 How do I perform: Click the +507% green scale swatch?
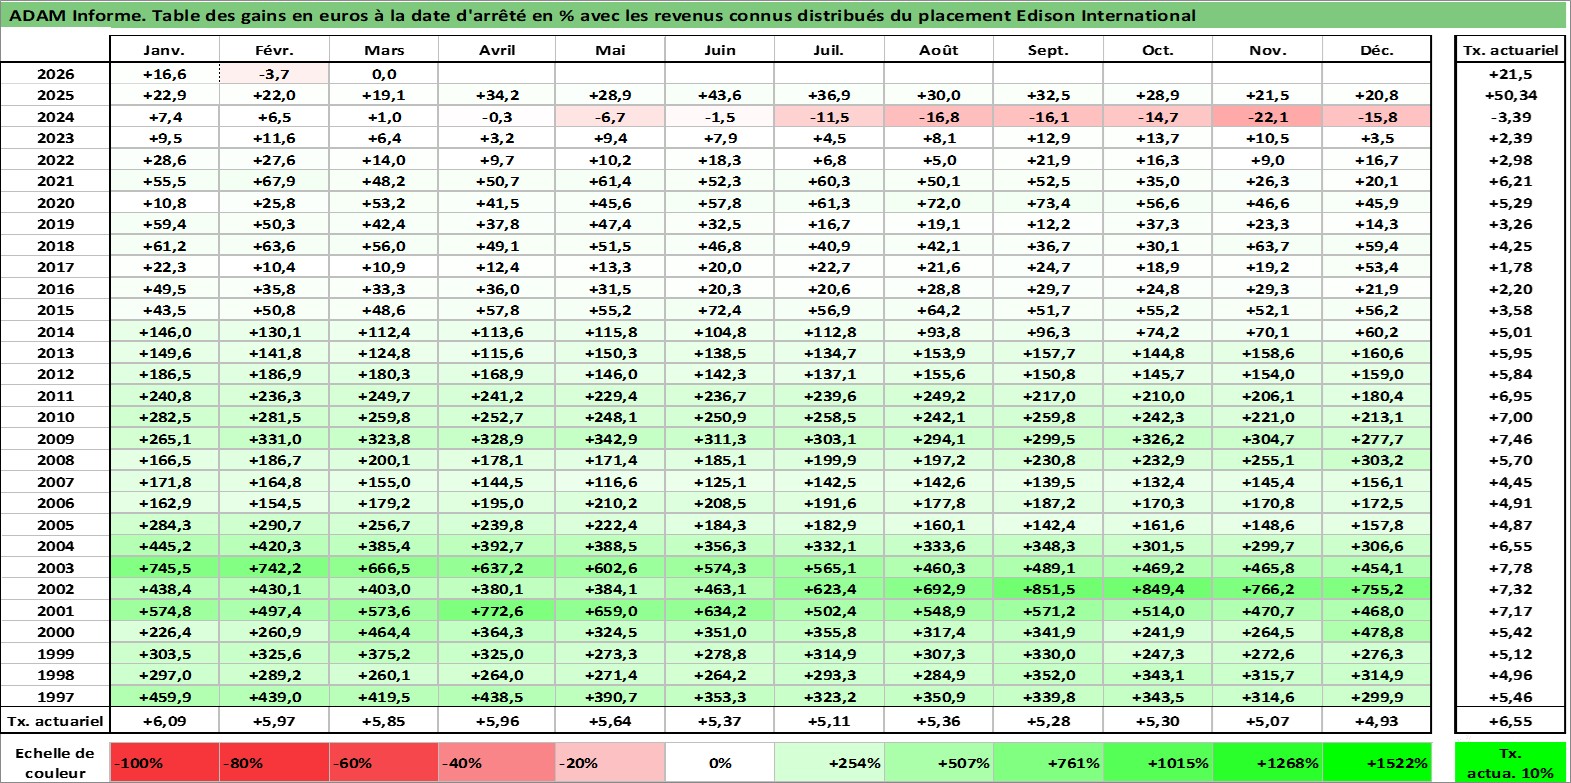pyautogui.click(x=939, y=763)
